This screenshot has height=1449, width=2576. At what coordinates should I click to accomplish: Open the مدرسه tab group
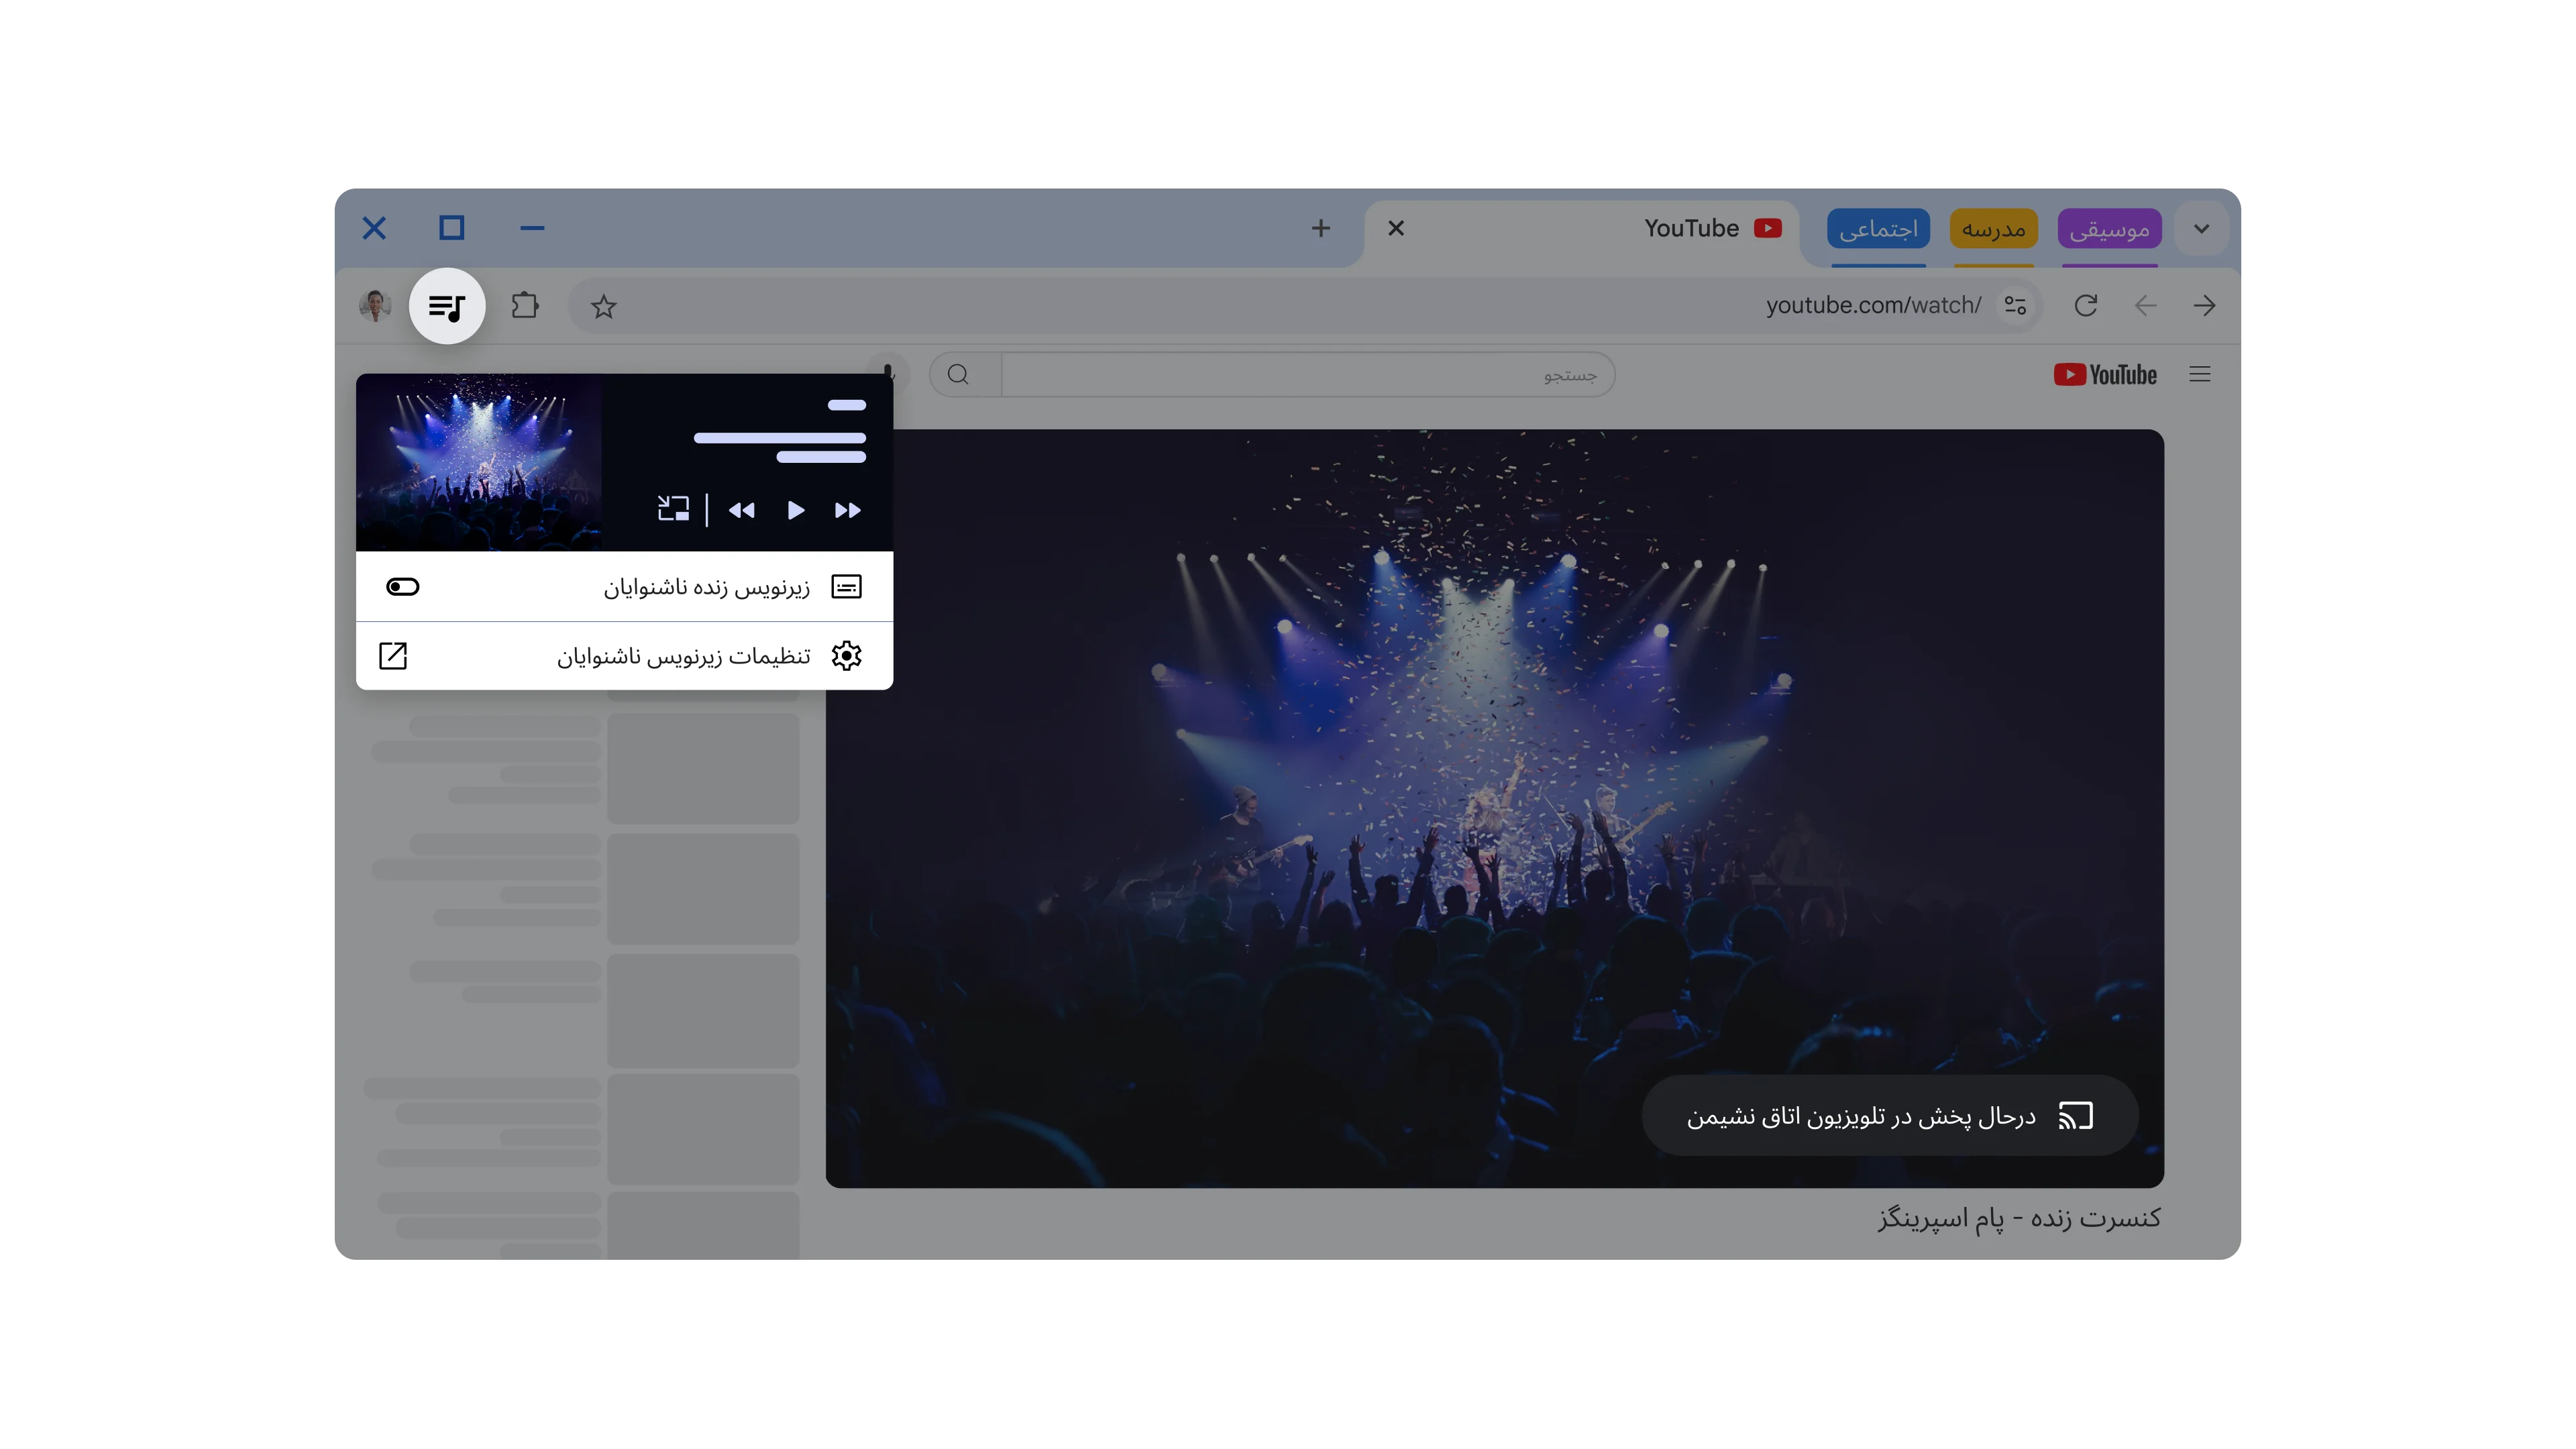pyautogui.click(x=1993, y=229)
